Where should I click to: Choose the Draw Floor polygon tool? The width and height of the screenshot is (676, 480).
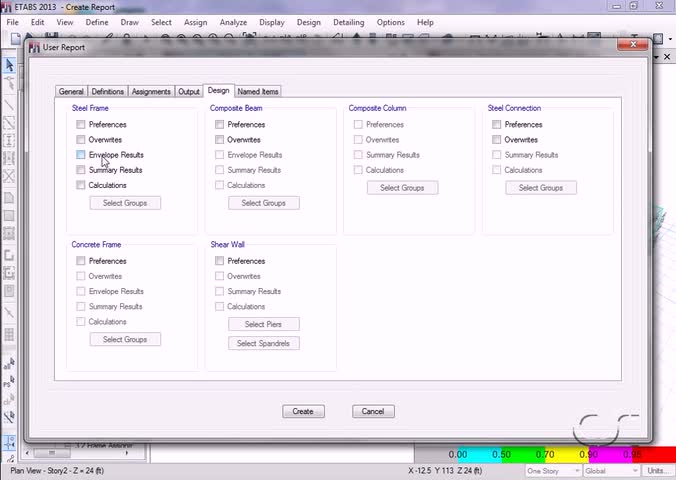click(x=9, y=198)
